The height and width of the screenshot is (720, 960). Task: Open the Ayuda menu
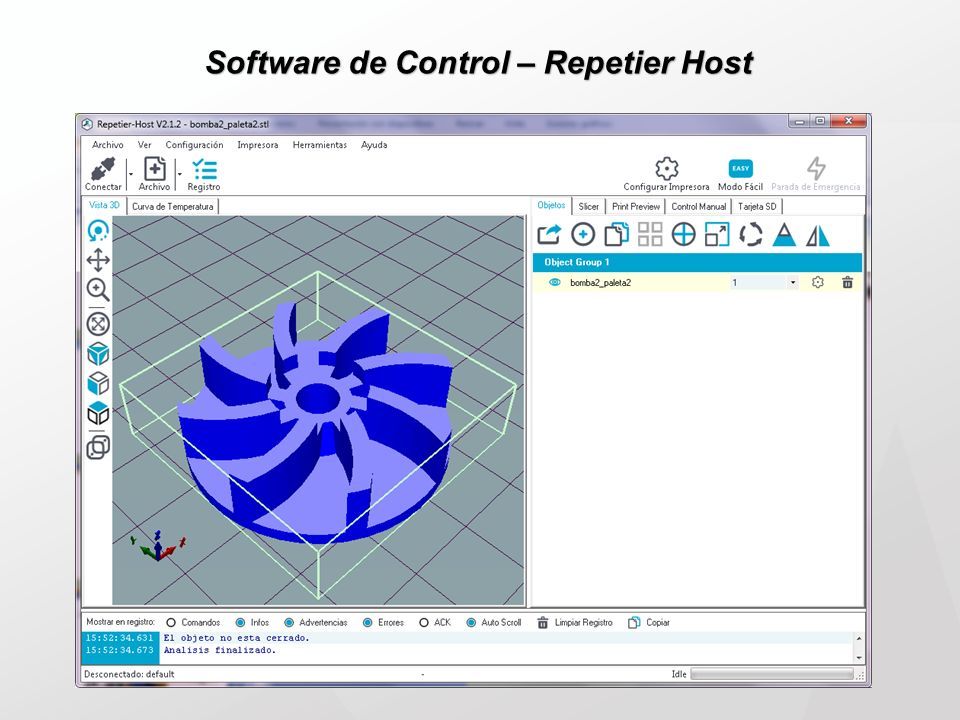(x=374, y=145)
